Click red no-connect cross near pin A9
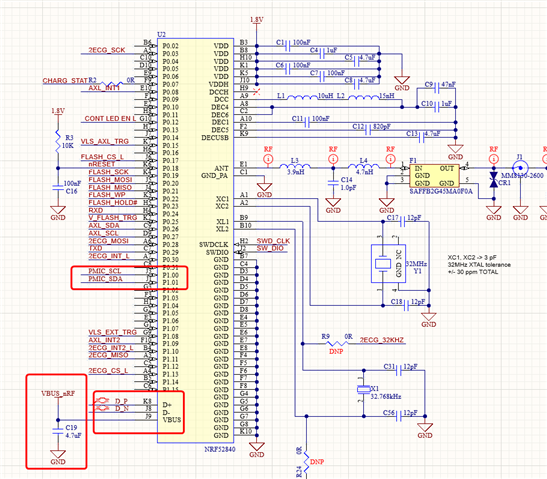Viewport: 547px width, 479px height. (256, 92)
